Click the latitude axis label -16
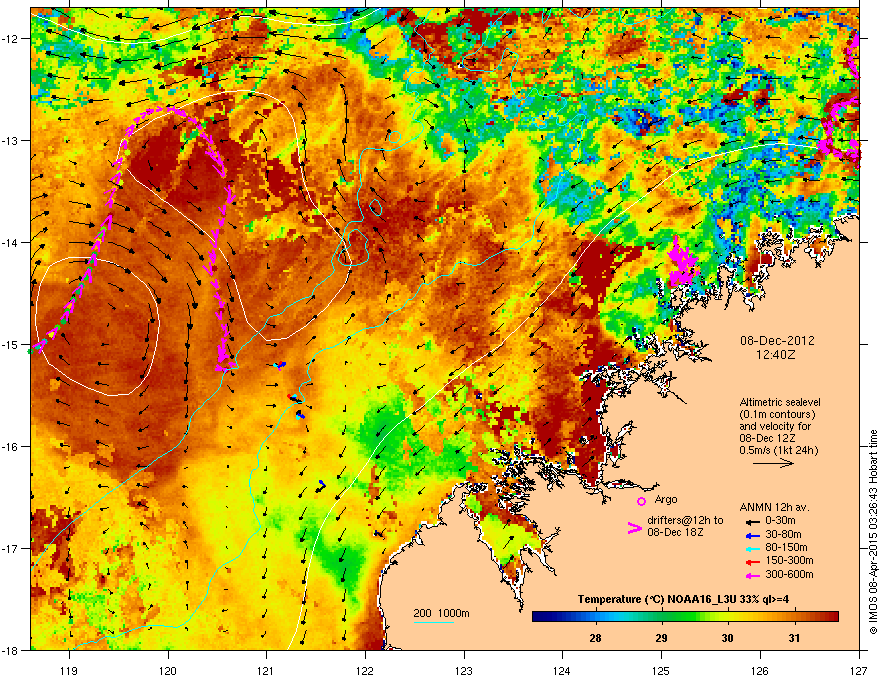 pos(10,447)
